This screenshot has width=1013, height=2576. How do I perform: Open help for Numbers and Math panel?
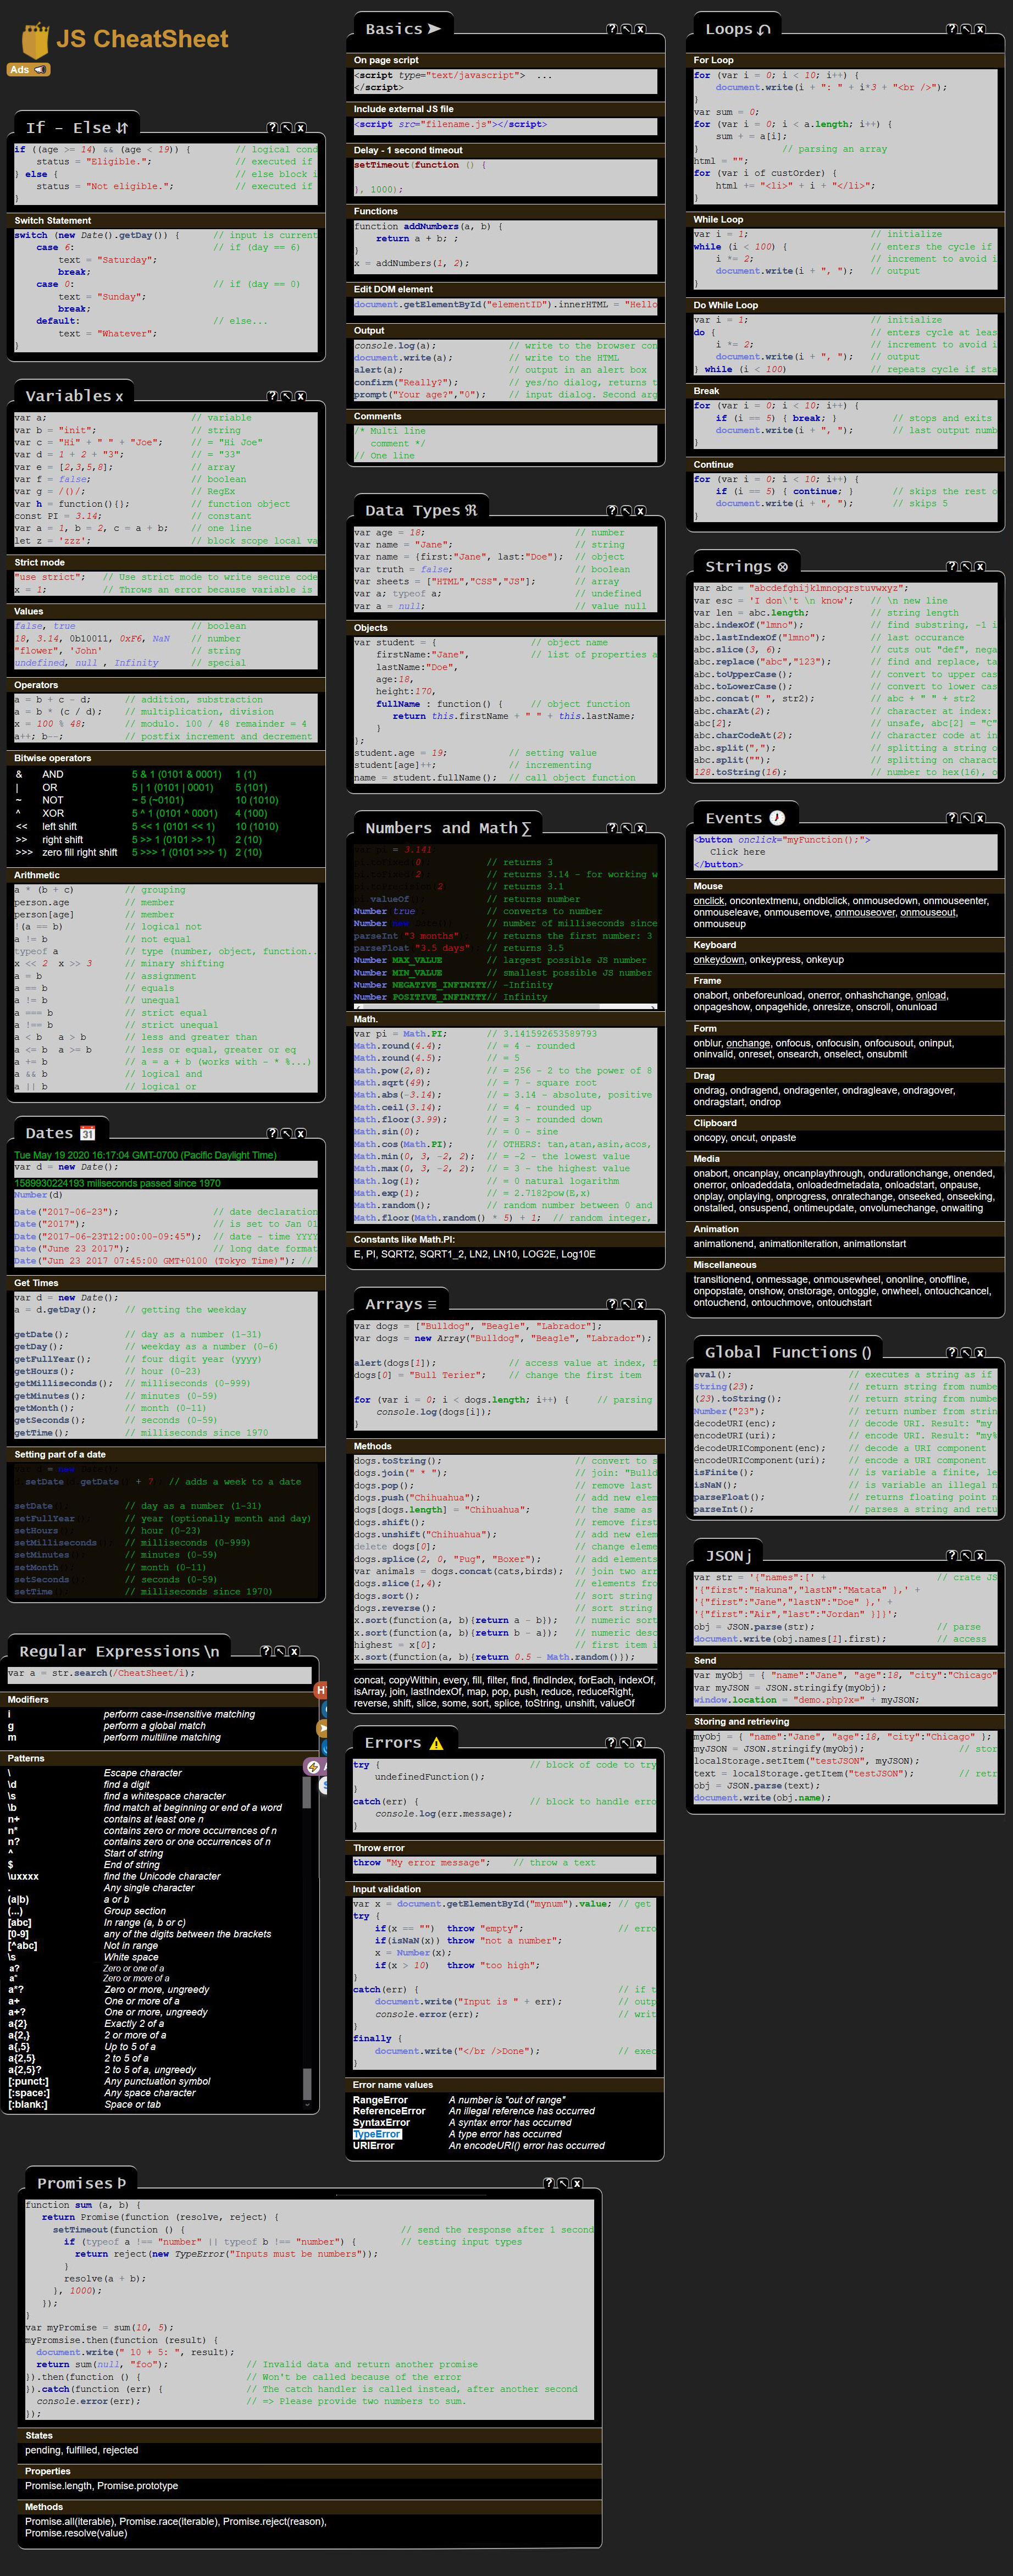(x=612, y=828)
